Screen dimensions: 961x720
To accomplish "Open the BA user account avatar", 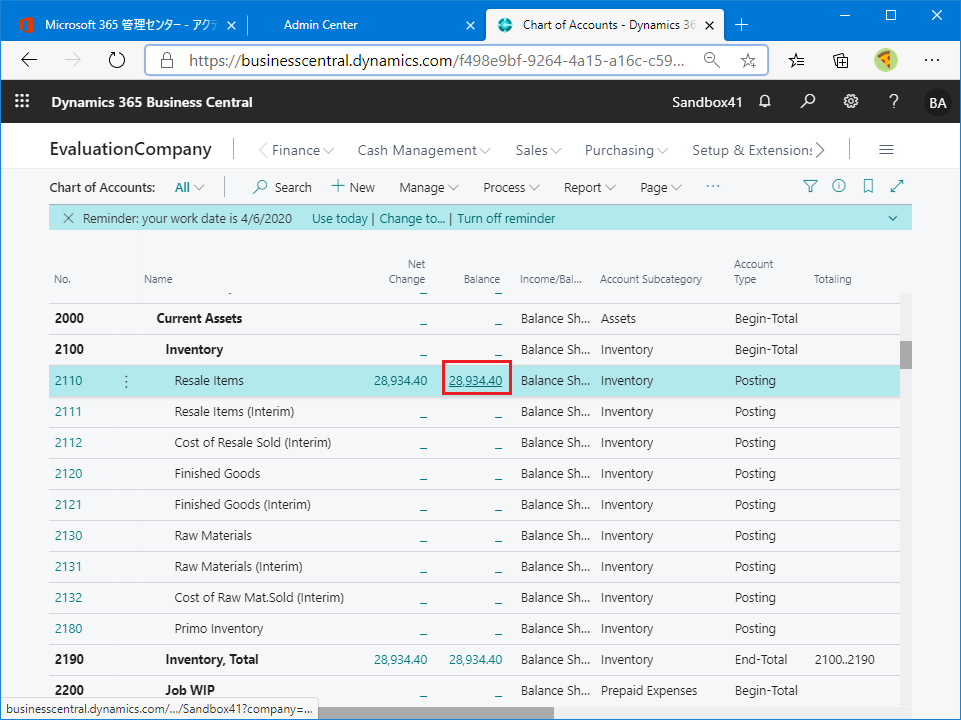I will pos(937,102).
